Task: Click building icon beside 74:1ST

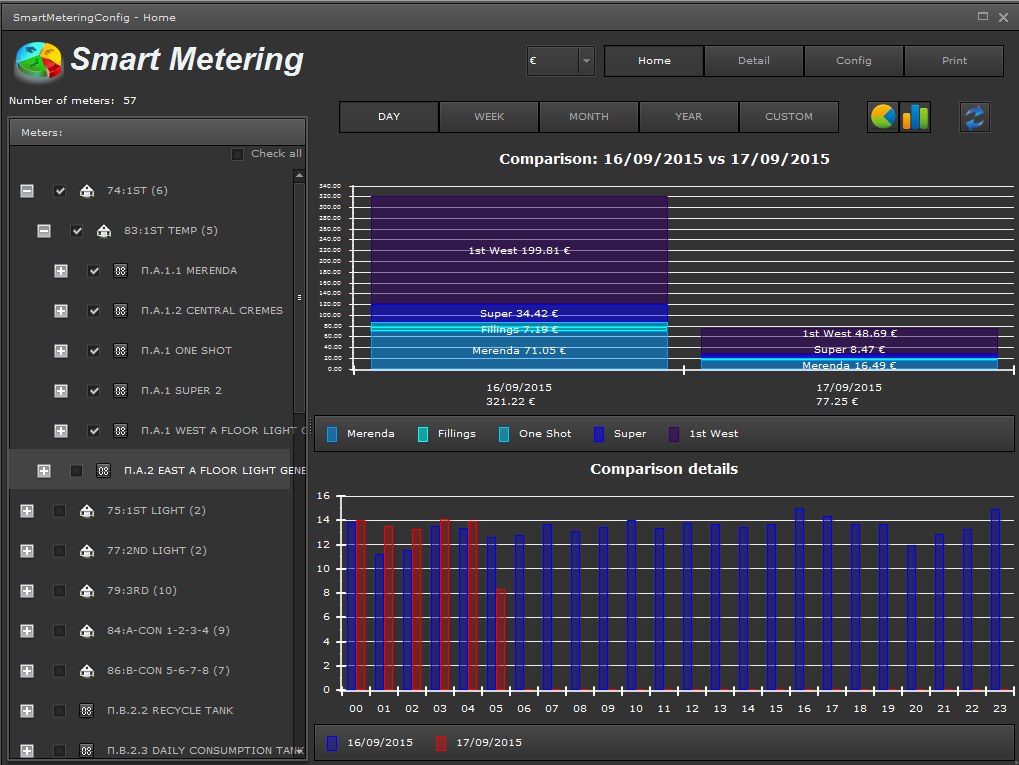Action: [87, 191]
